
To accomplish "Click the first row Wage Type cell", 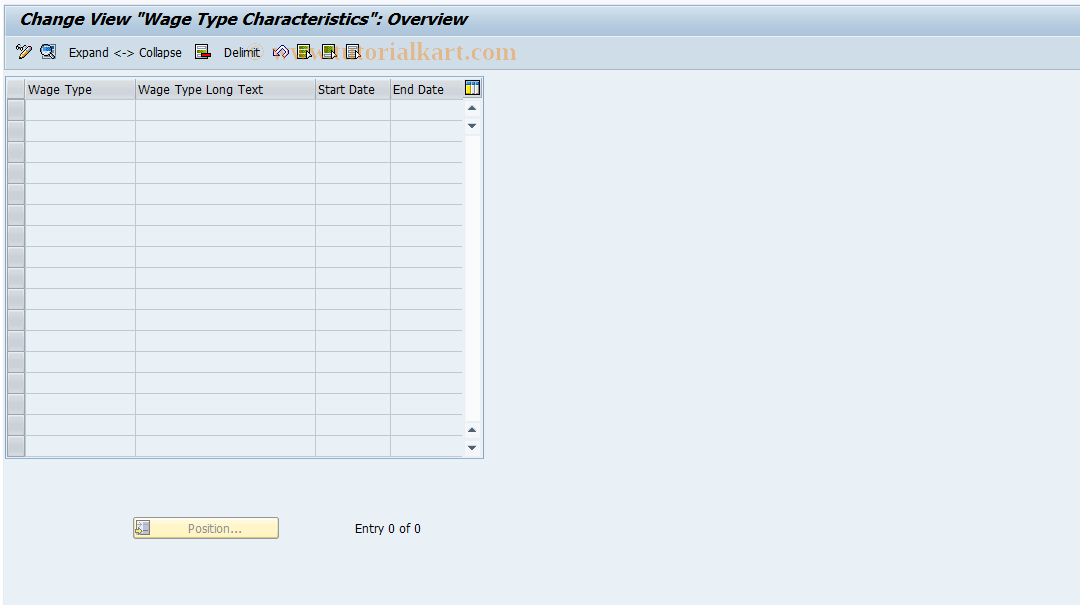I will click(80, 110).
